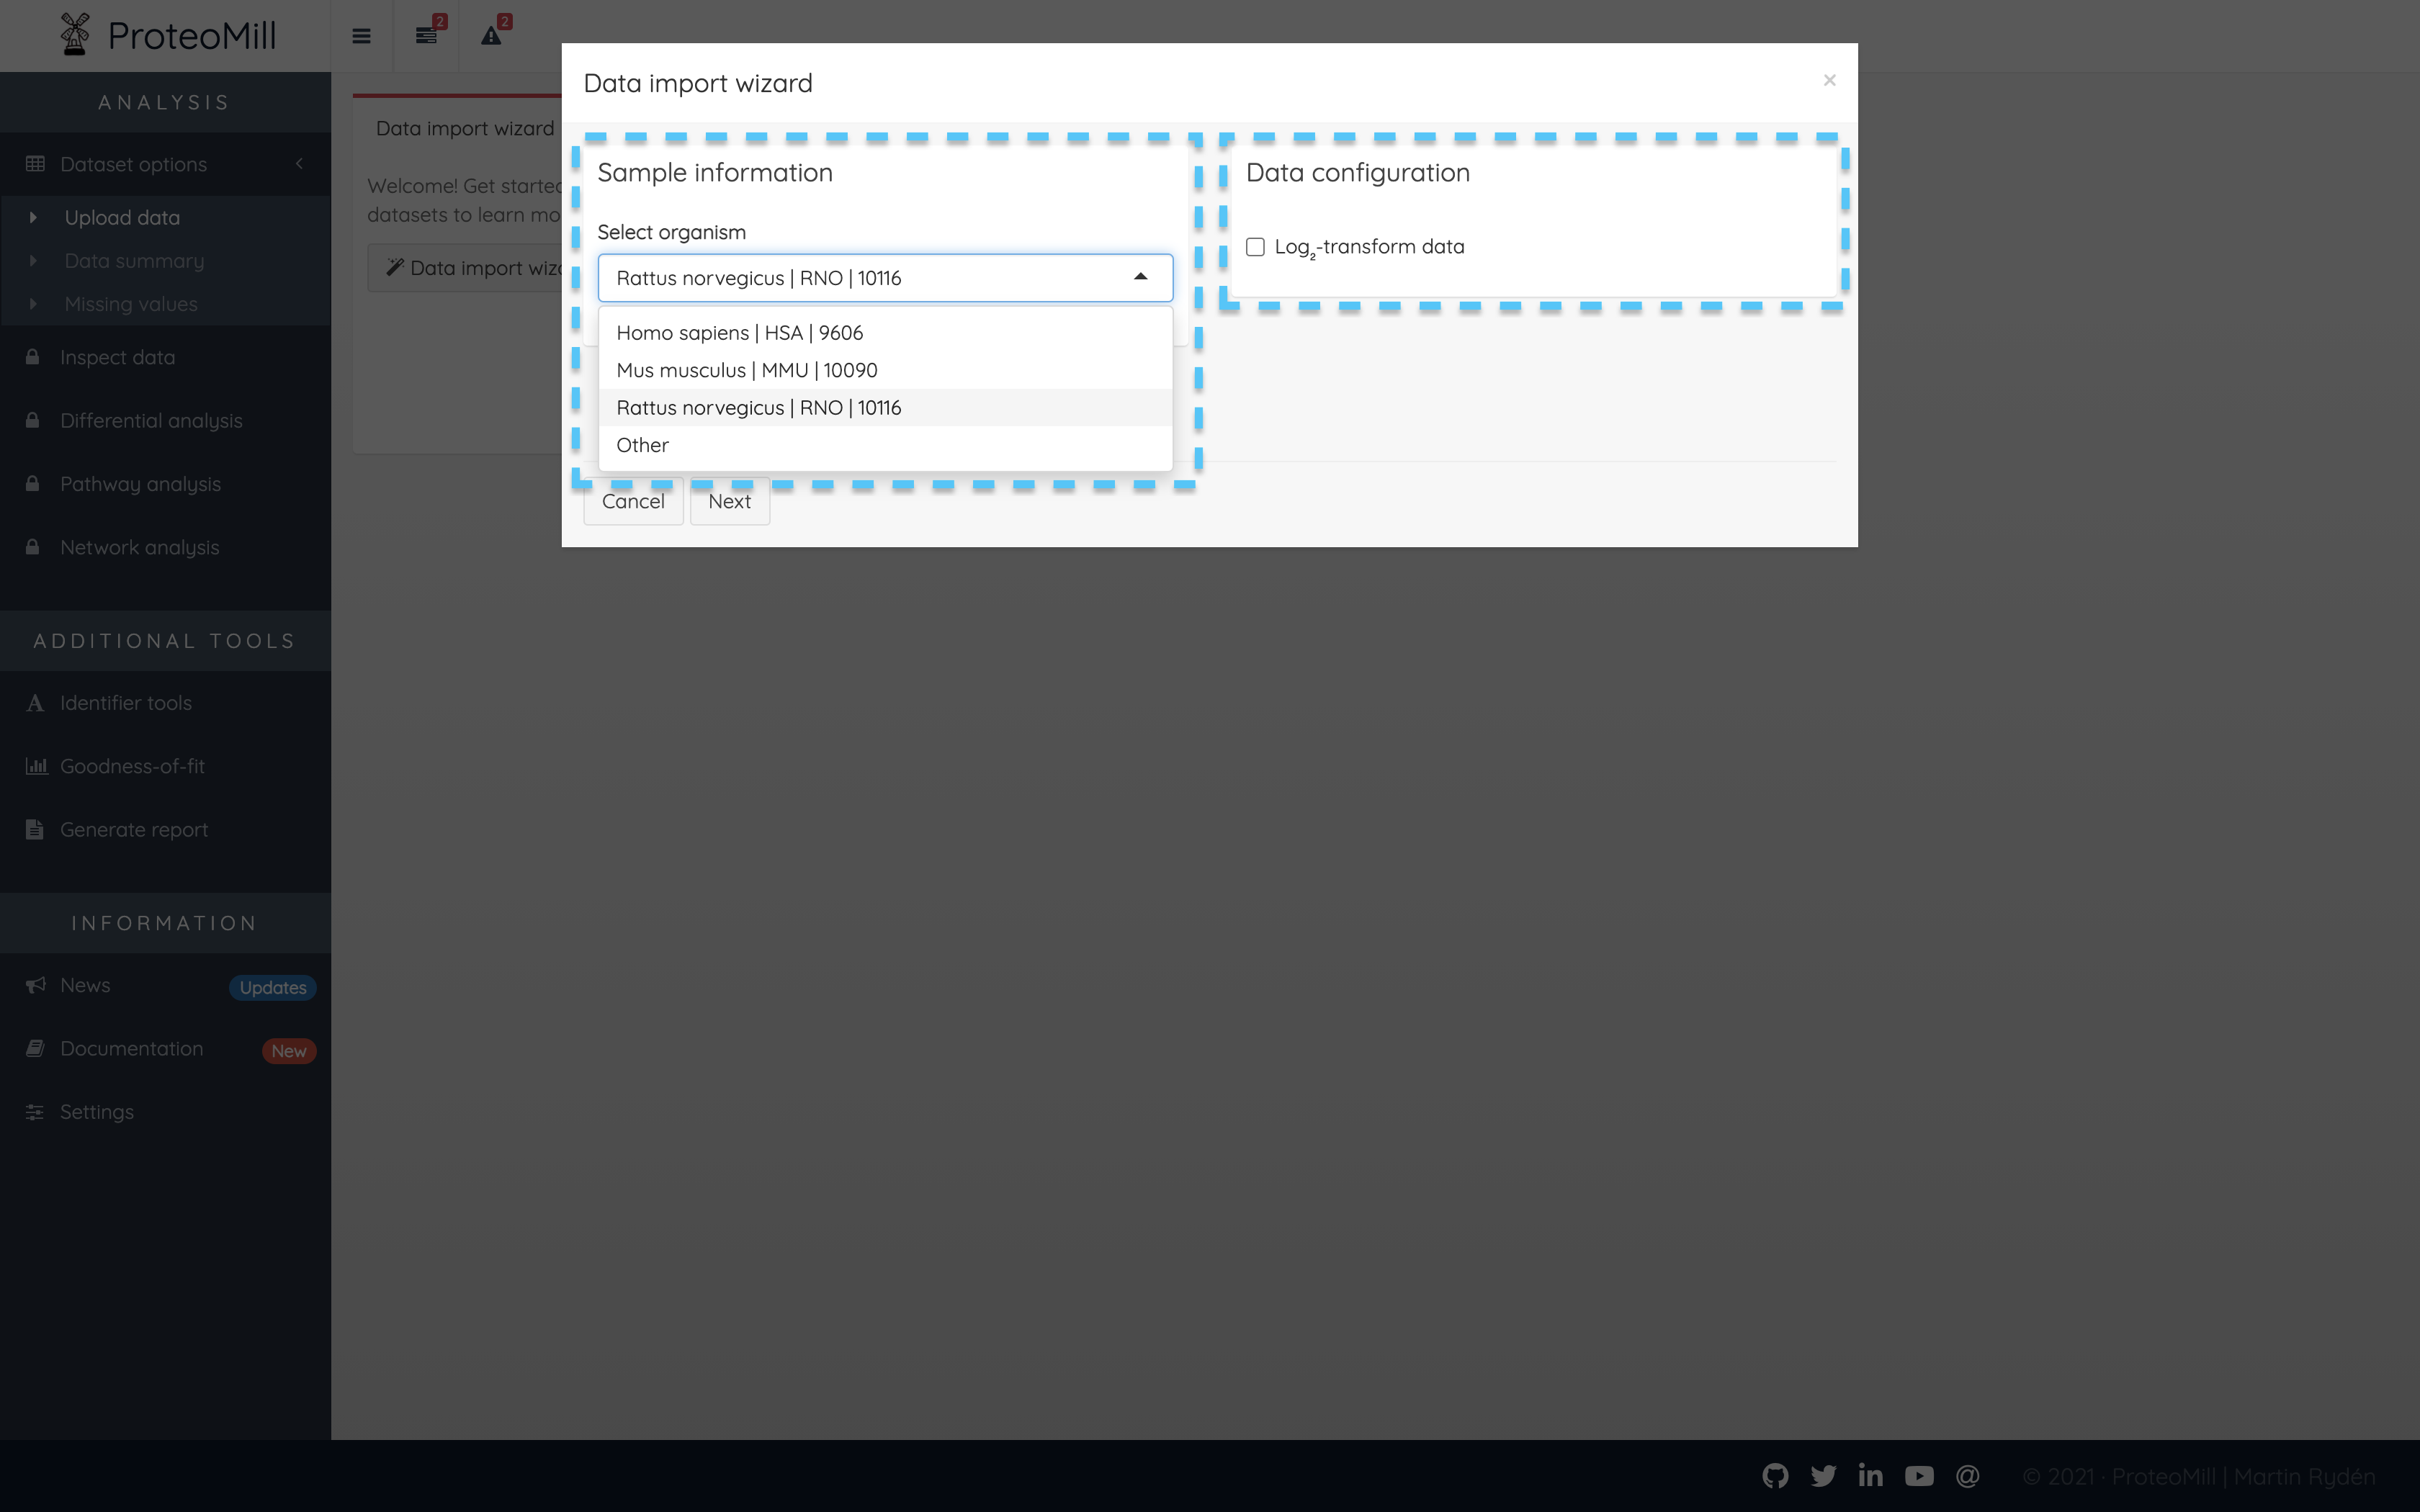Screen dimensions: 2420x1512
Task: Select Other organism from dropdown list
Action: point(643,444)
